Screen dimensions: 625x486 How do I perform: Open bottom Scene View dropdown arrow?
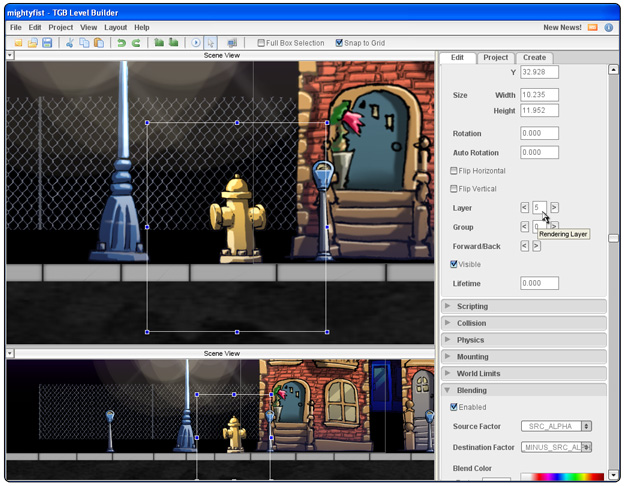(x=10, y=353)
